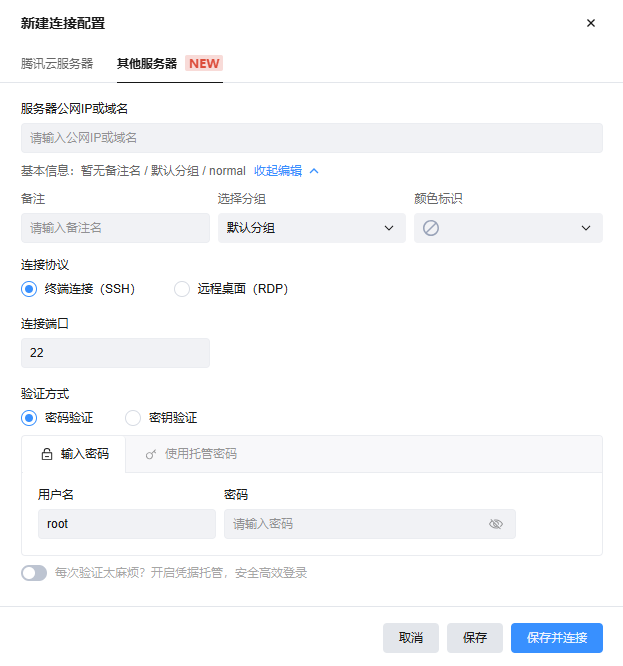This screenshot has width=623, height=666.
Task: Click the no-color circle icon
Action: pos(431,228)
